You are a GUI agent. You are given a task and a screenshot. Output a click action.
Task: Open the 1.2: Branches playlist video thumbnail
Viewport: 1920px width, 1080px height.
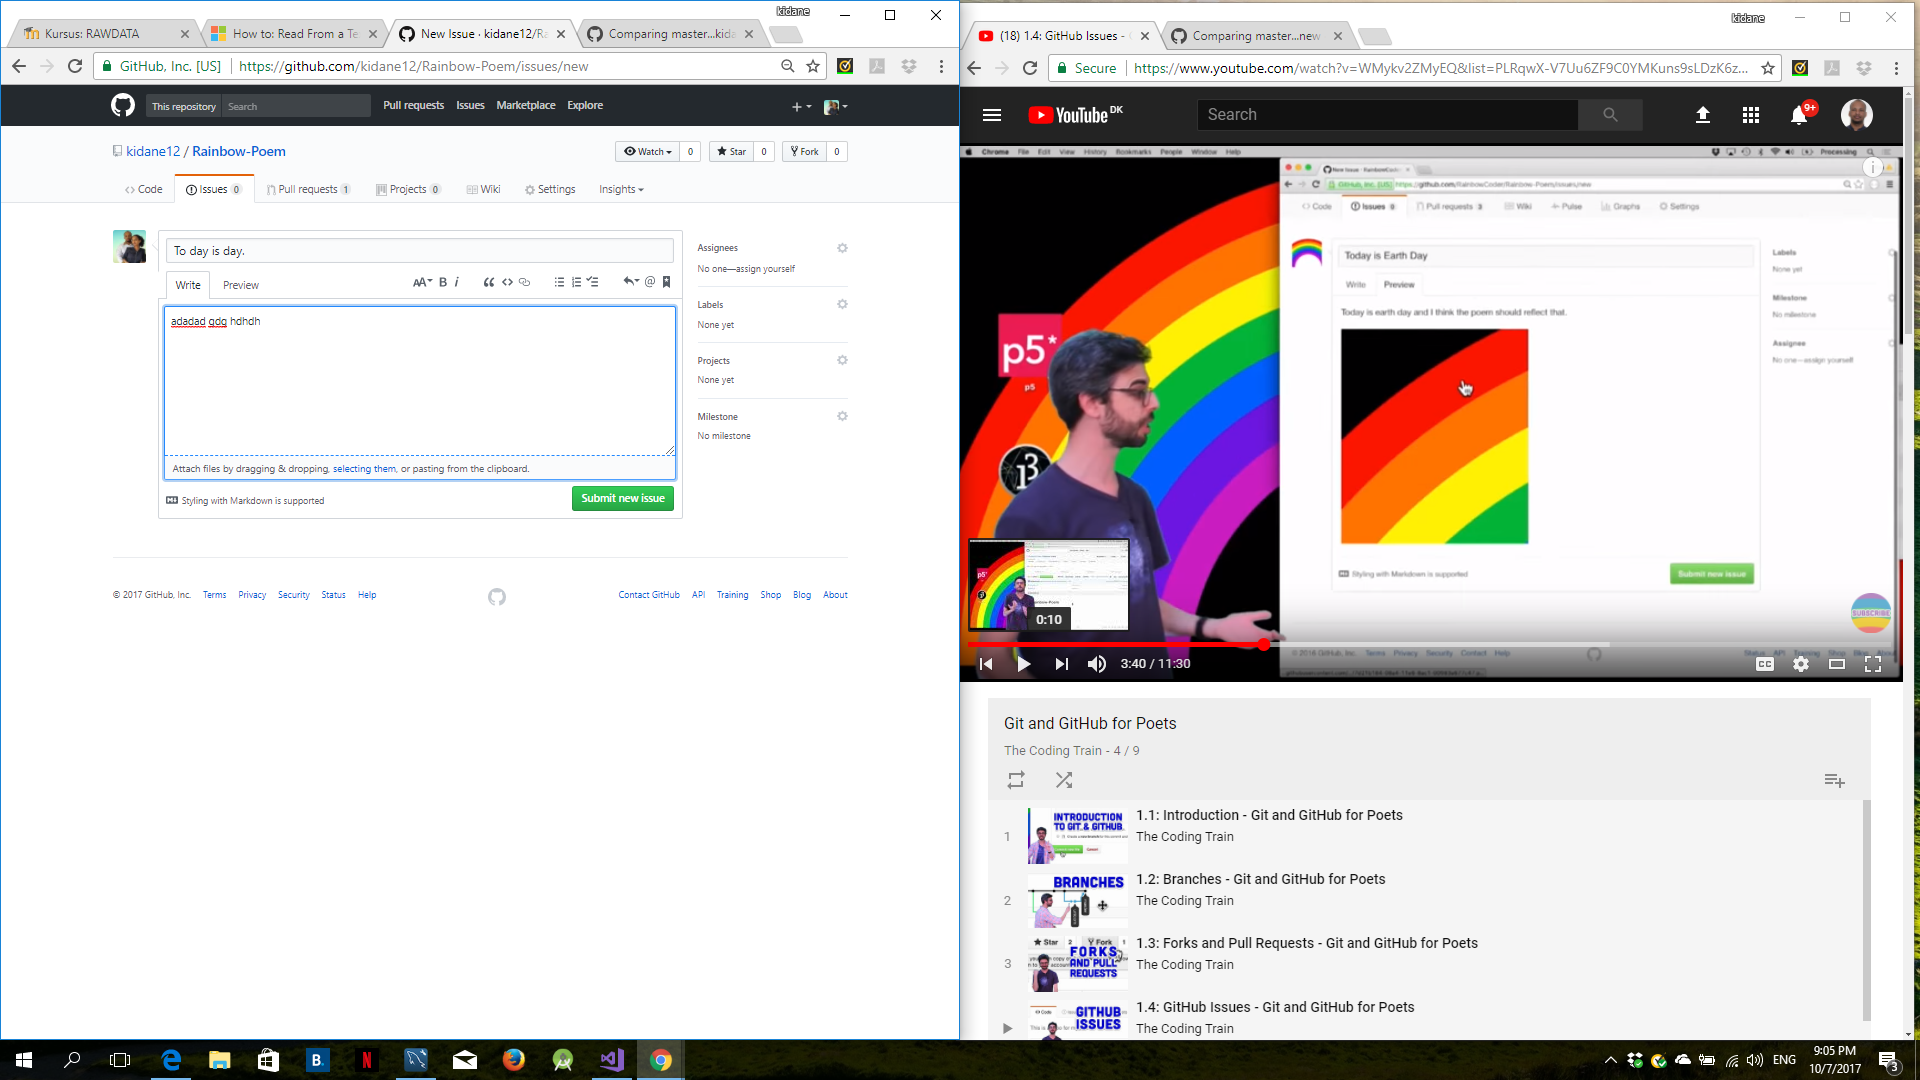pos(1078,900)
